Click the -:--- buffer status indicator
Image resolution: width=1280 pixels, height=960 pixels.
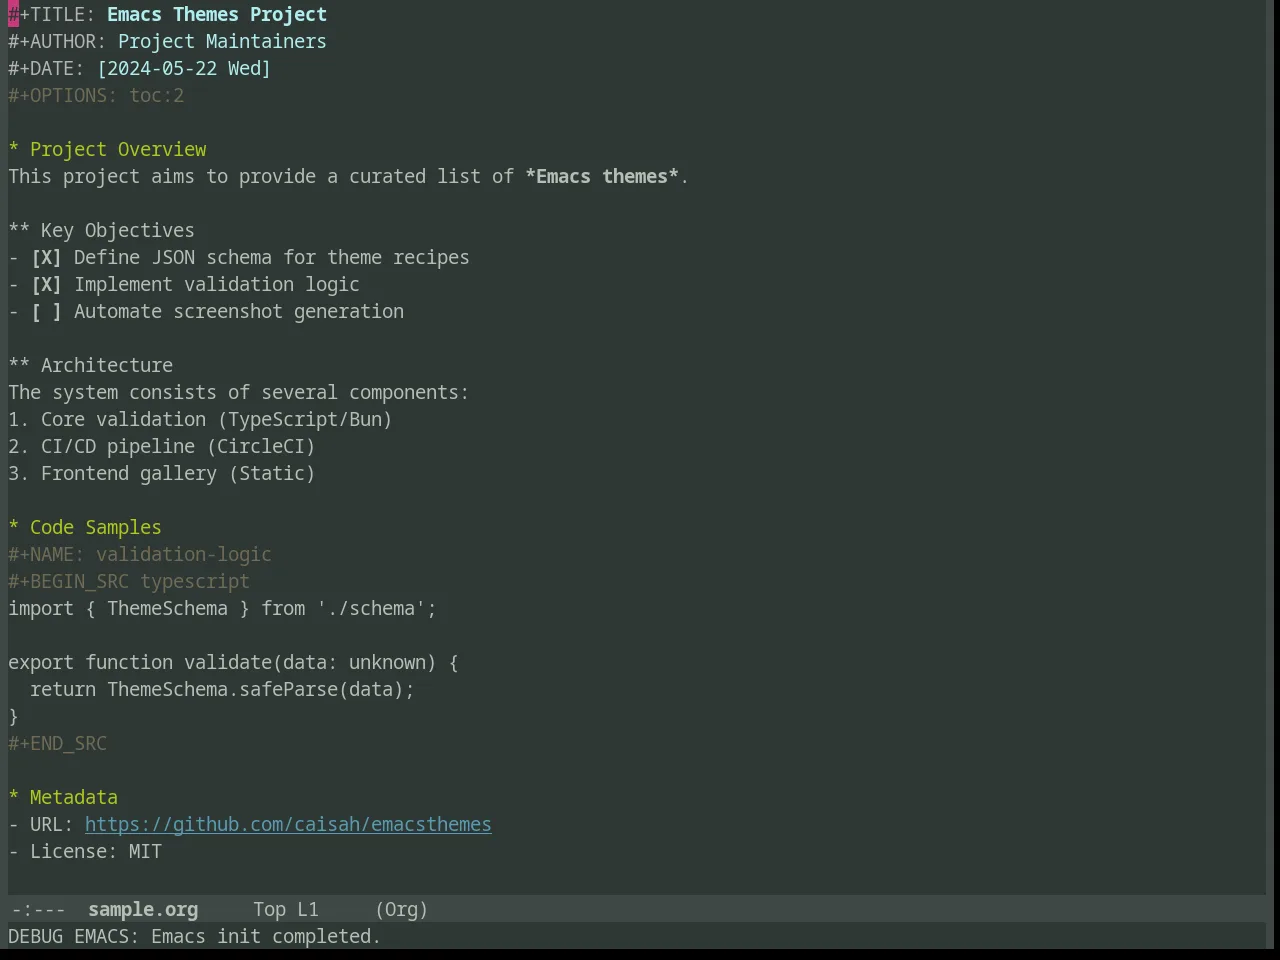(x=38, y=910)
